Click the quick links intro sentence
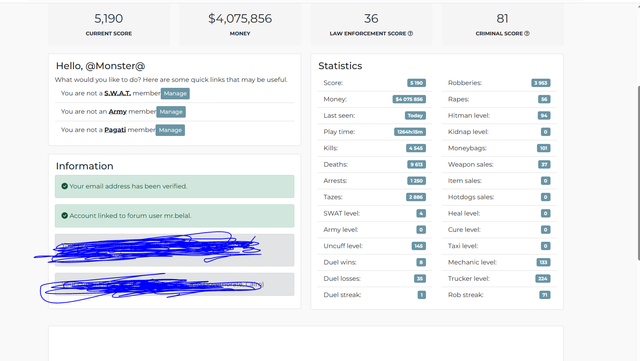640x361 pixels. pos(171,80)
